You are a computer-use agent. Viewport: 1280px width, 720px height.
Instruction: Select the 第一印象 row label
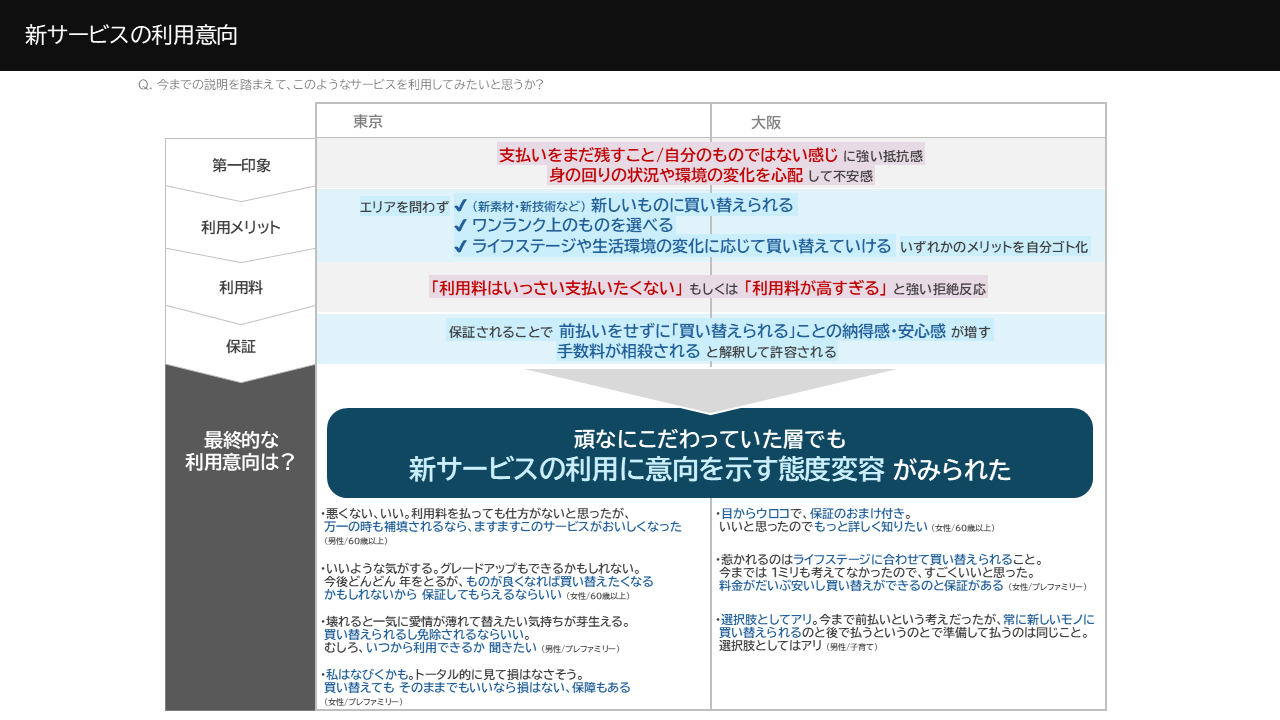(241, 165)
